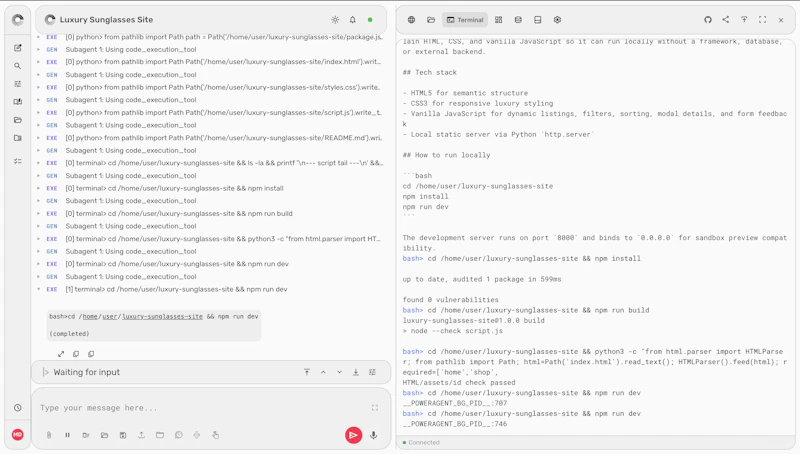Expand the EXE row with 'npm run build'
800x454 pixels.
tap(209, 214)
